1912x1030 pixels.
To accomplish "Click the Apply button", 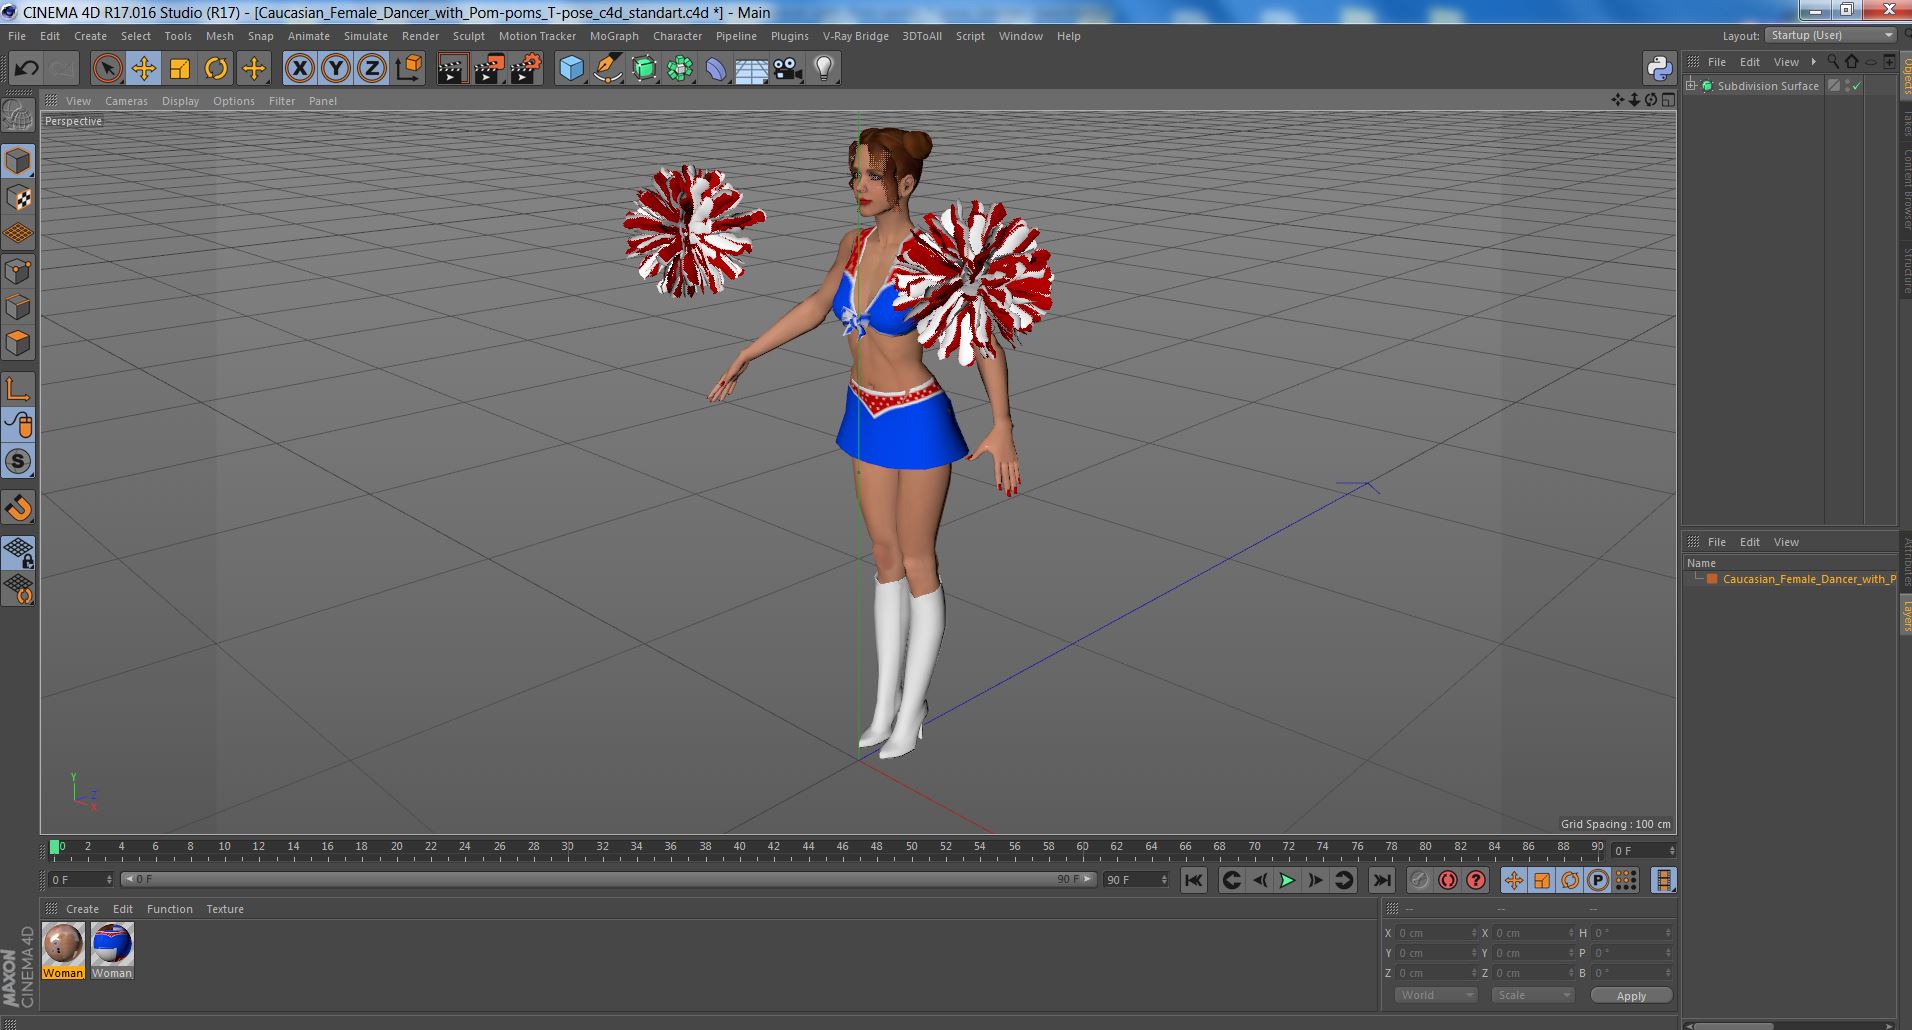I will (x=1631, y=996).
